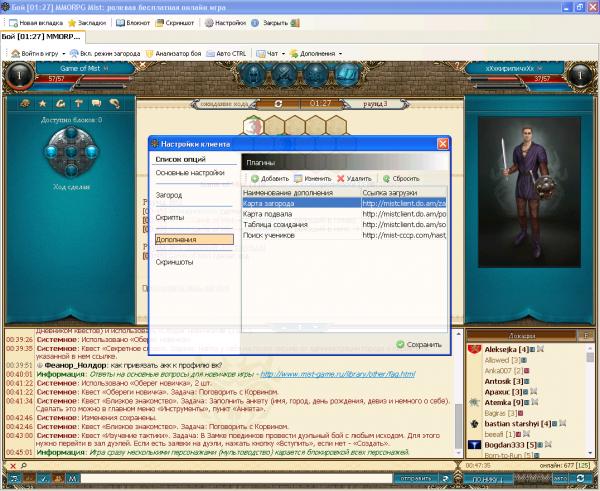The image size is (600, 491).
Task: Click the refresh icon beside the 01:27 timer
Action: point(278,104)
